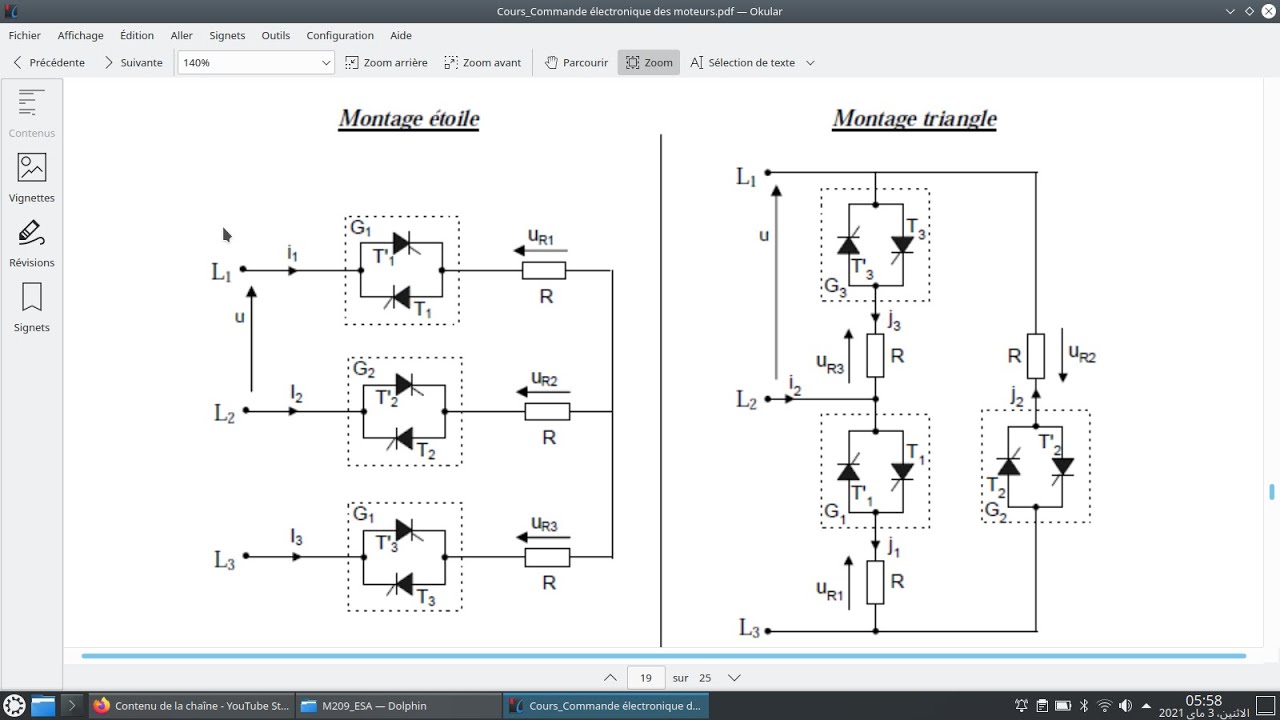Open the Révisions annotations panel
This screenshot has height=720, width=1280.
32,243
